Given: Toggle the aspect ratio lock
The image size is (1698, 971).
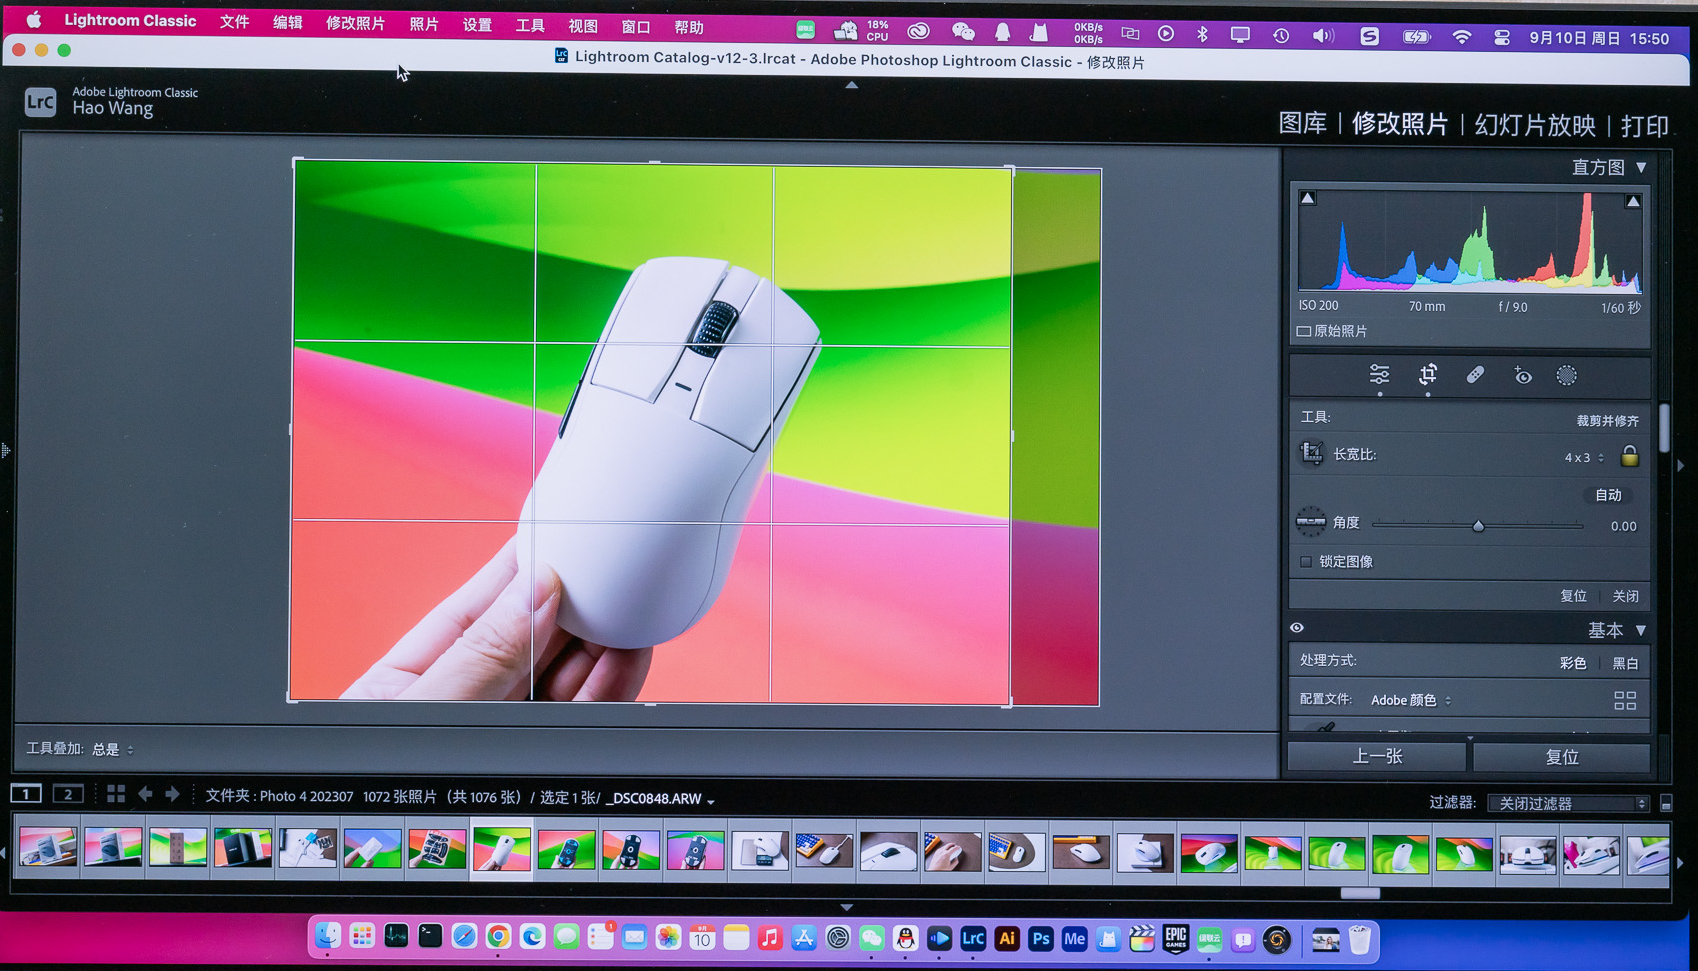Looking at the screenshot, I should point(1629,456).
